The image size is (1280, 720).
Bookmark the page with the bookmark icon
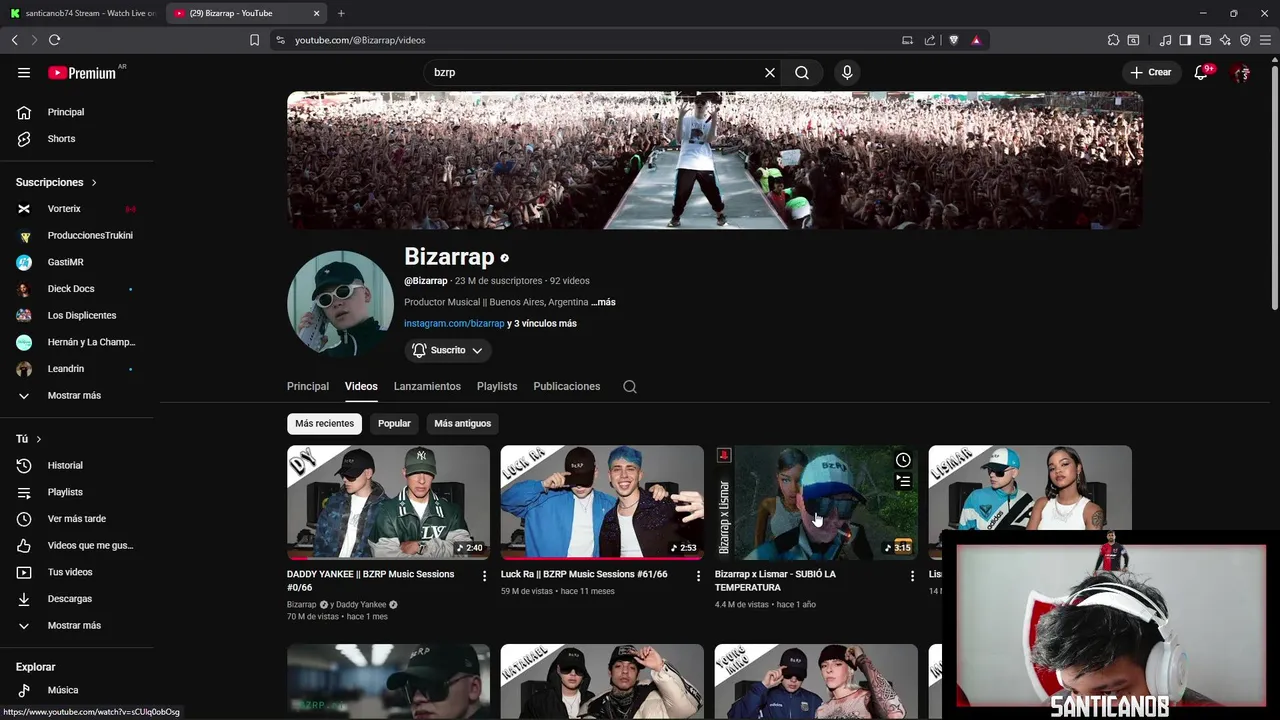(254, 40)
